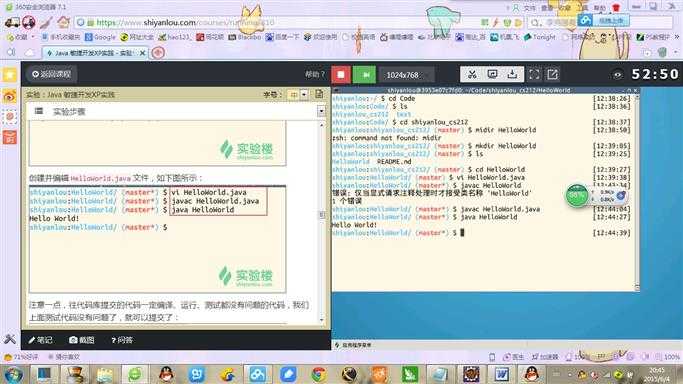Click the terminal window title bar

[485, 90]
